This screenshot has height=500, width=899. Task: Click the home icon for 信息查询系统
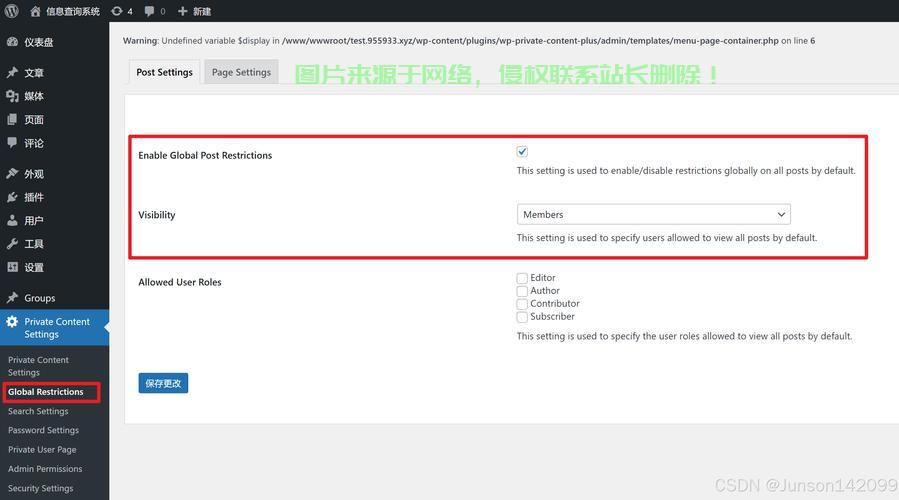(x=36, y=11)
